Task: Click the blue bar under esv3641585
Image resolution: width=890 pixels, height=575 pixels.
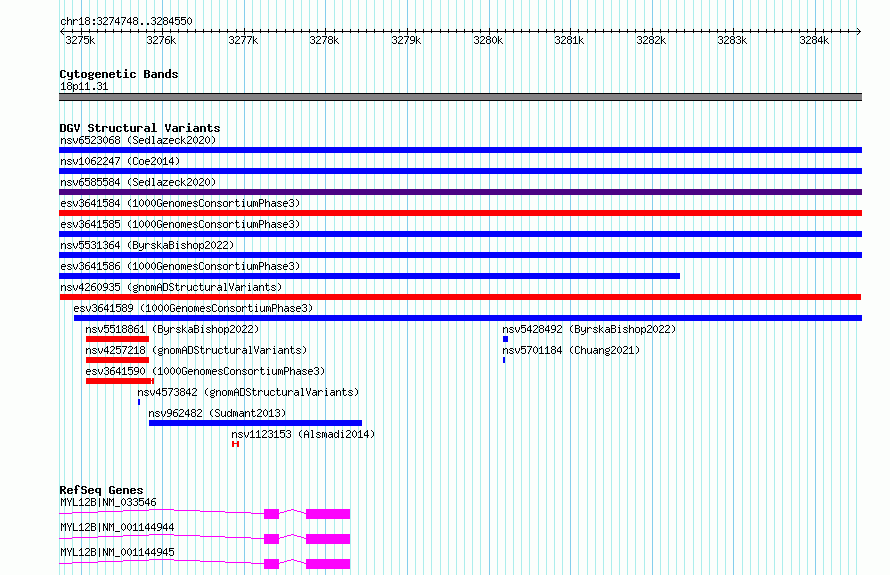Action: point(460,234)
